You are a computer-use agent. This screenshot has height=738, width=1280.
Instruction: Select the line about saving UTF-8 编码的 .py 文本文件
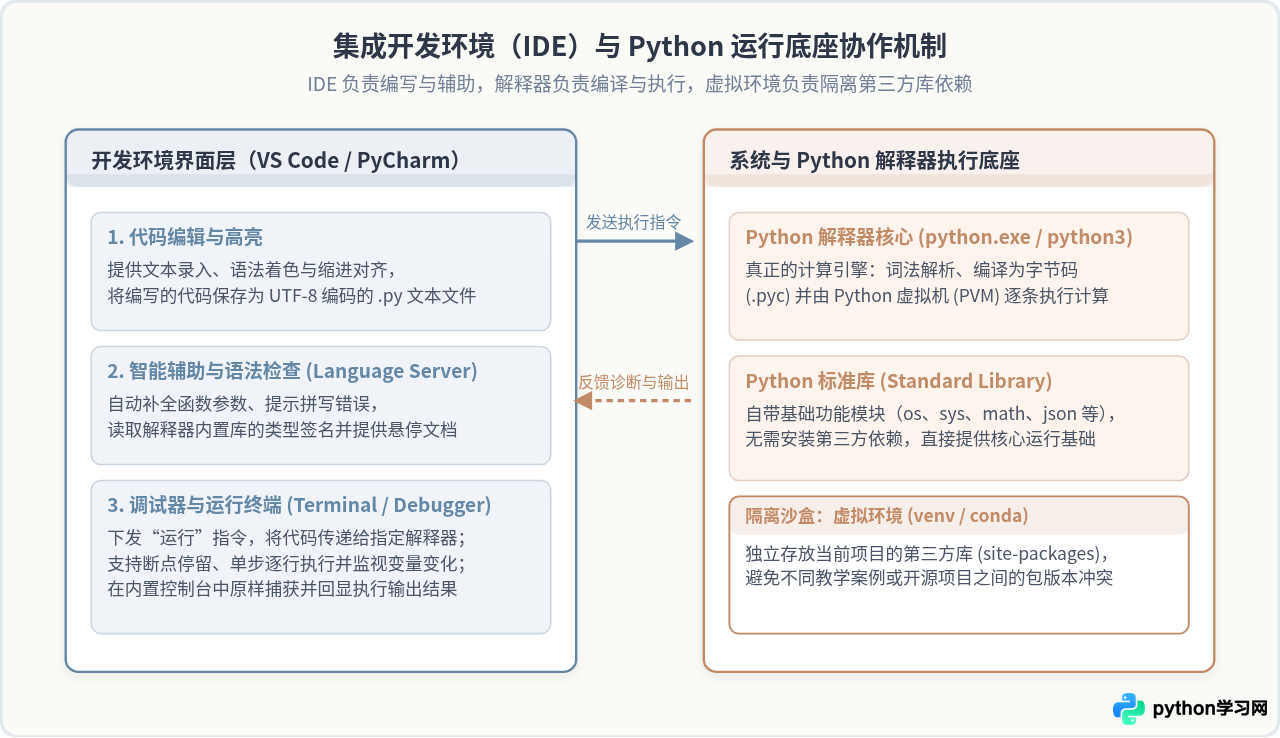click(292, 295)
